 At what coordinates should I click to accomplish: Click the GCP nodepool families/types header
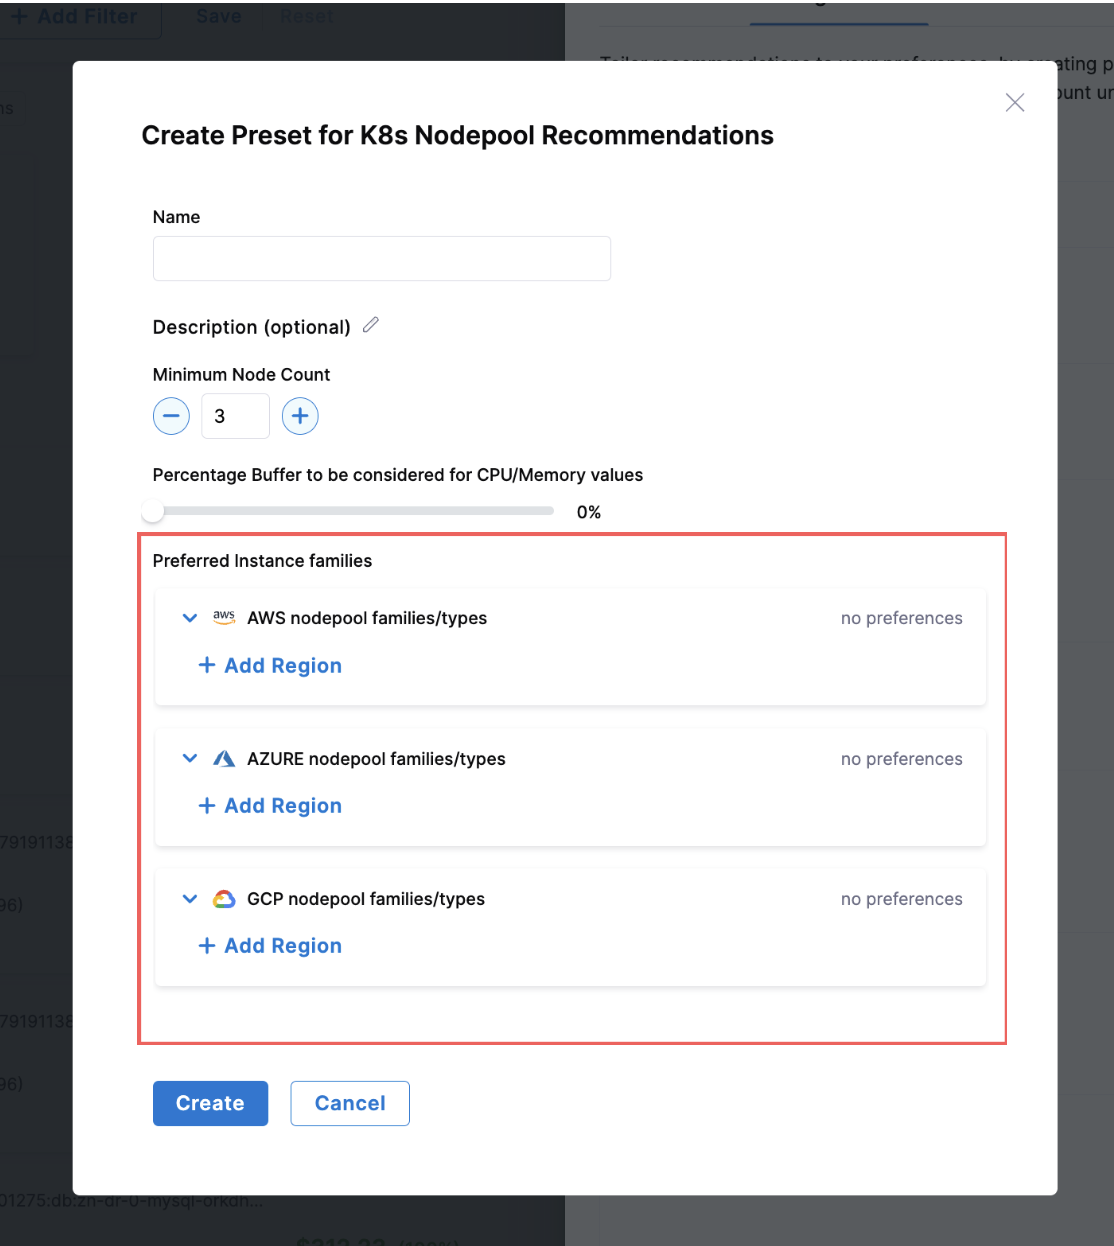(366, 899)
